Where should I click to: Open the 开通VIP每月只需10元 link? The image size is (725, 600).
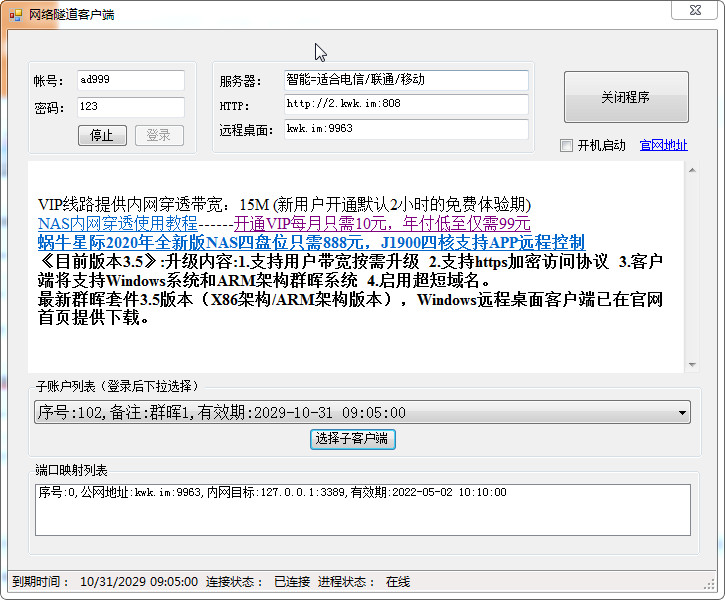[x=382, y=223]
